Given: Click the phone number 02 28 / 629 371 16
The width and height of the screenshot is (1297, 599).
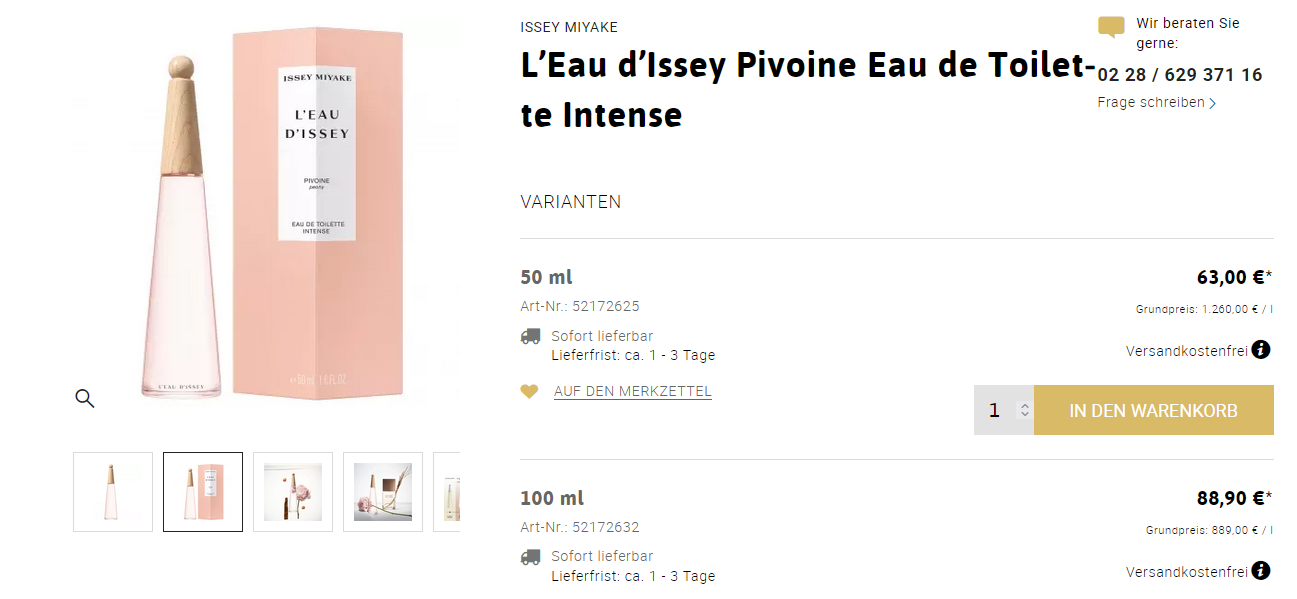Looking at the screenshot, I should point(1179,75).
